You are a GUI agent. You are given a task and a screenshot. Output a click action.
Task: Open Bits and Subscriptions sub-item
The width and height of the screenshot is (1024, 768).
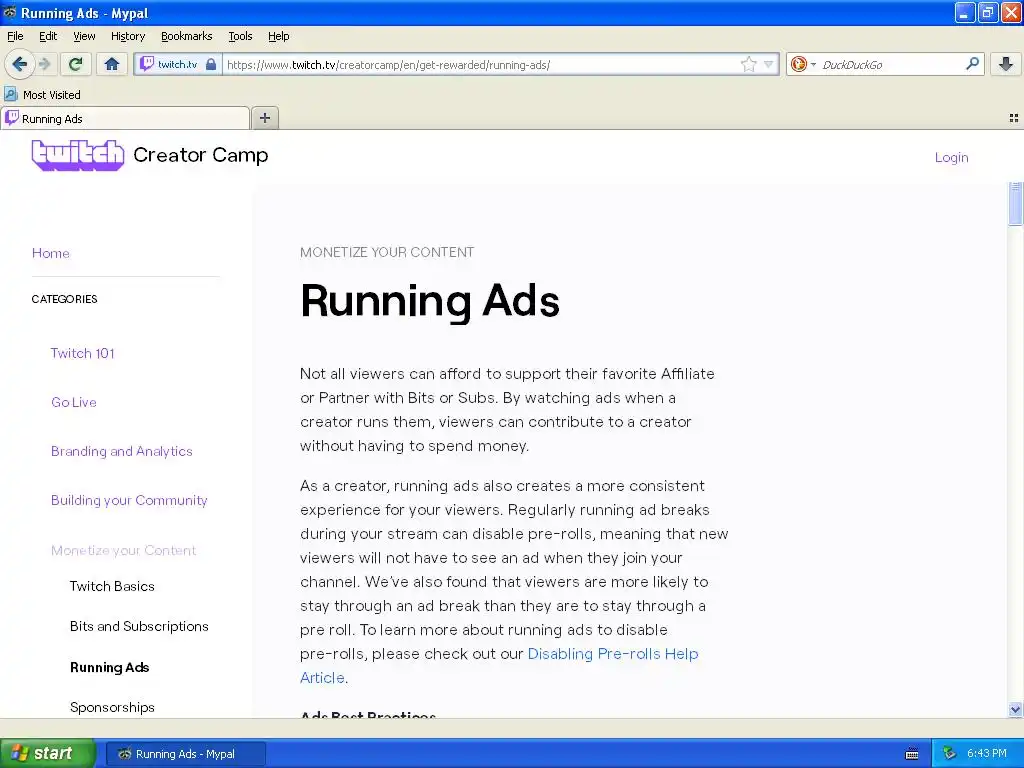pyautogui.click(x=139, y=626)
